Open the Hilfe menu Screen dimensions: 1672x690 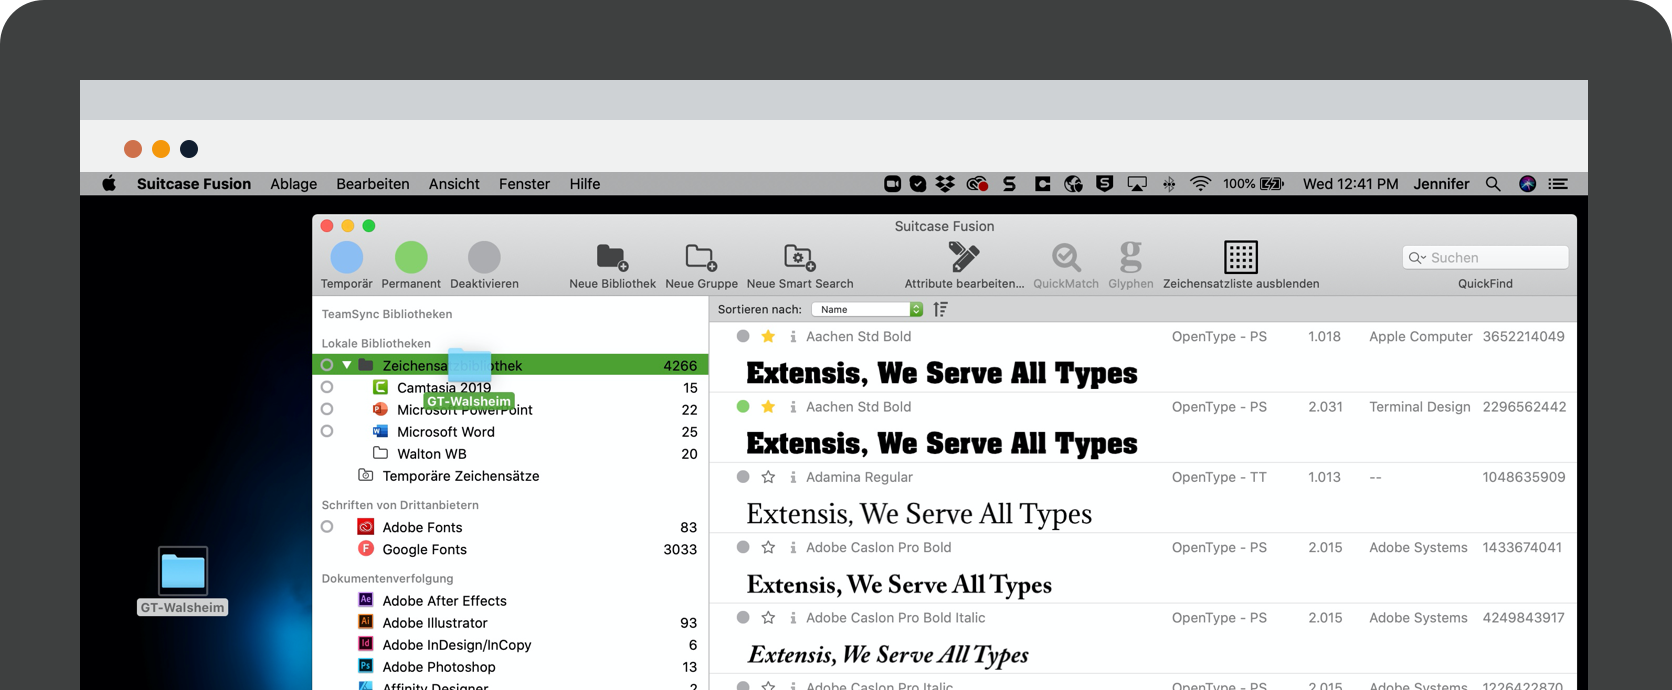tap(585, 184)
